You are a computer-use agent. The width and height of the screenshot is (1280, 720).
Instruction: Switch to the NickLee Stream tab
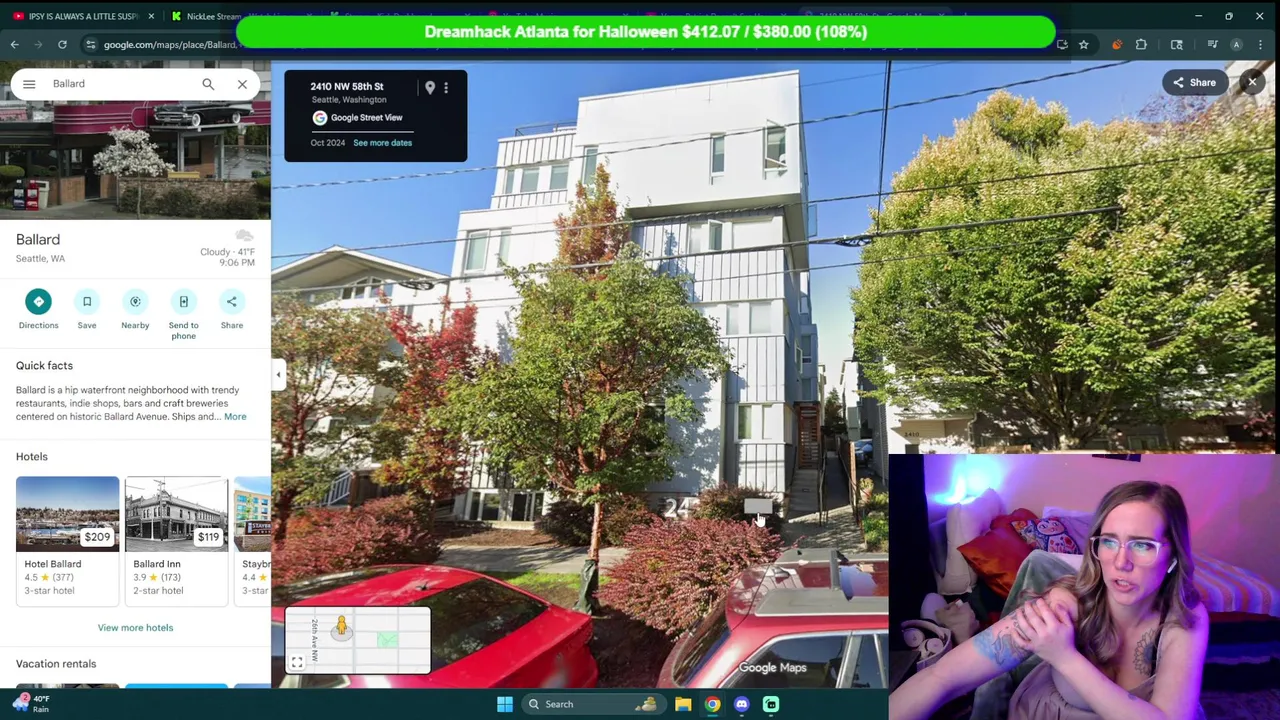coord(240,16)
